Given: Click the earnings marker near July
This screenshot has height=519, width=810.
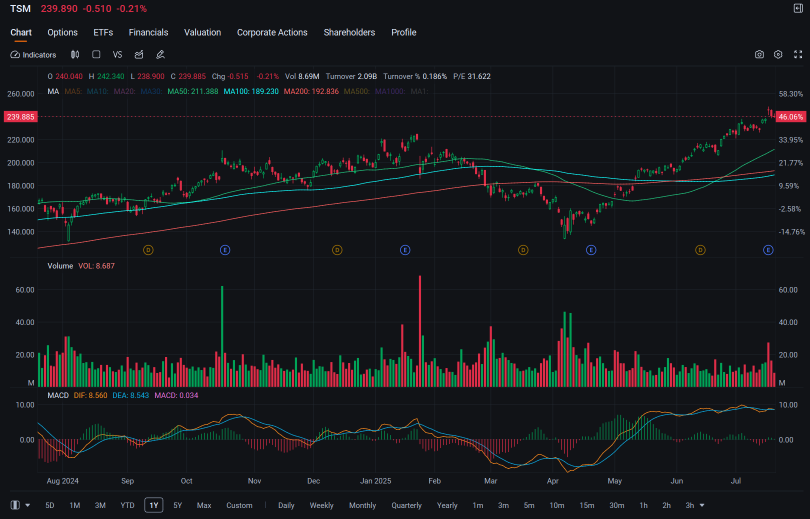Looking at the screenshot, I should 768,250.
